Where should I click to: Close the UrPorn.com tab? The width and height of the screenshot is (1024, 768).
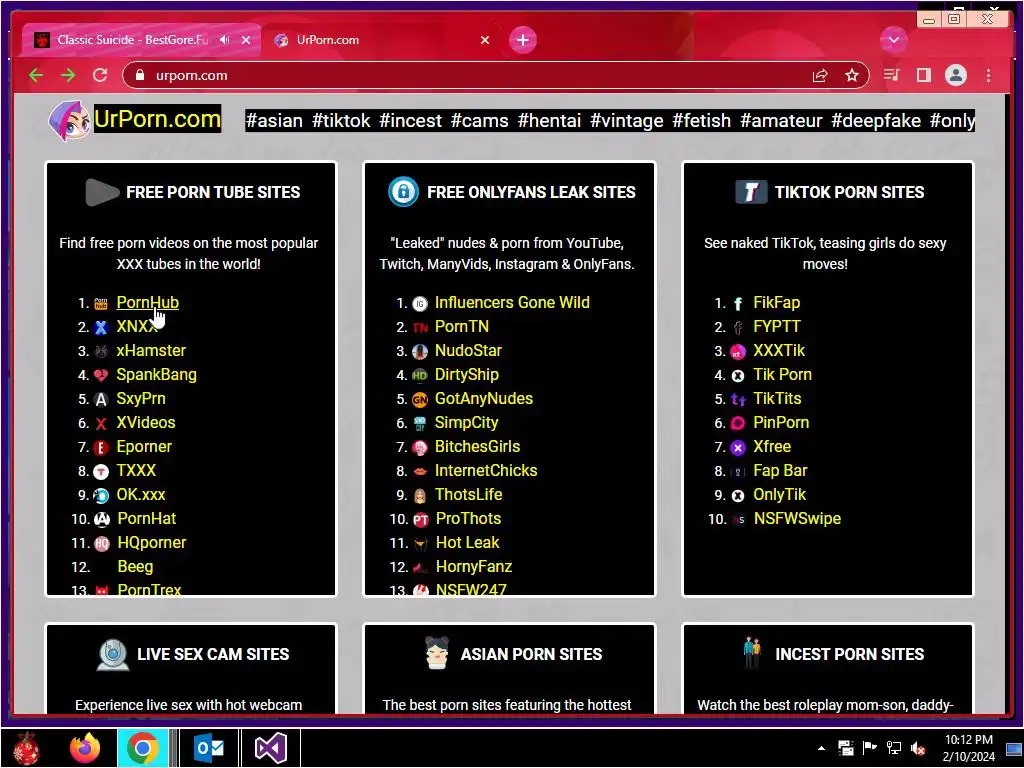(x=485, y=40)
